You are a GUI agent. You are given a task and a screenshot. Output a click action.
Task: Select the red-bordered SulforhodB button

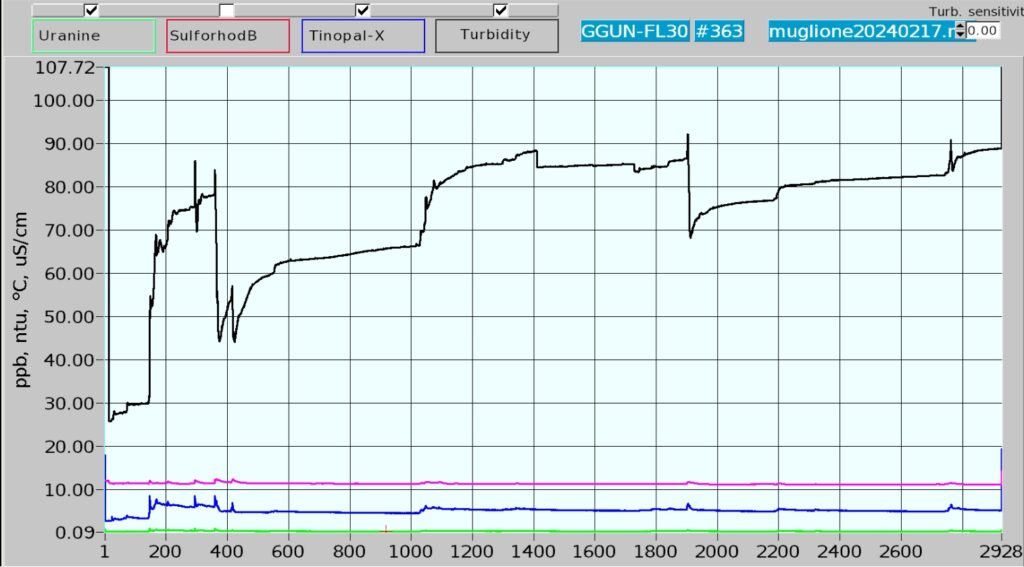[228, 35]
